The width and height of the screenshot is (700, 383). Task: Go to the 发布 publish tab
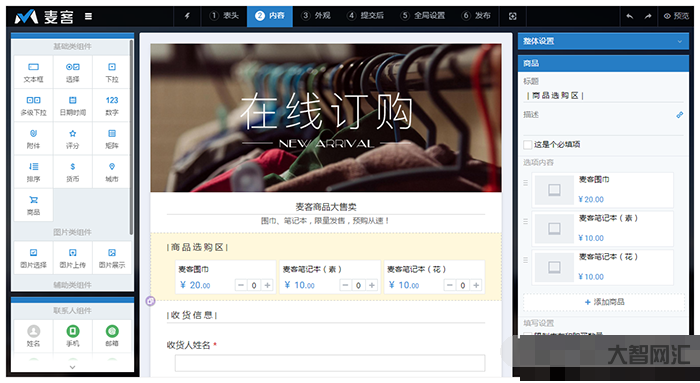click(x=476, y=16)
